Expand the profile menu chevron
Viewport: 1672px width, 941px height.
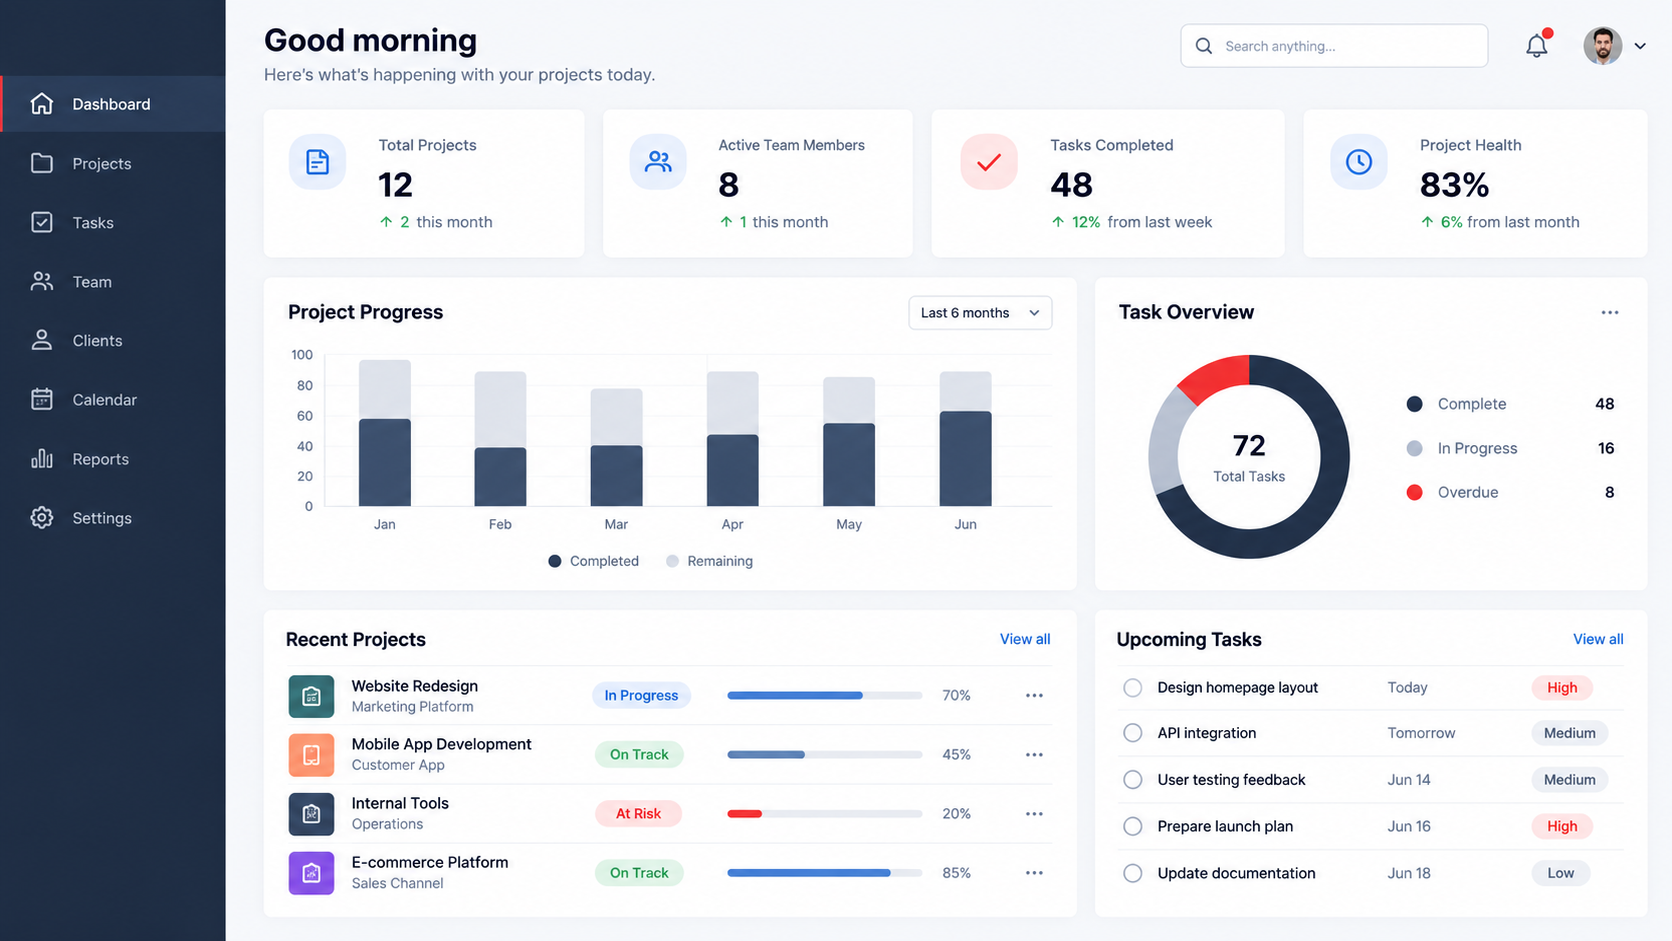pyautogui.click(x=1640, y=46)
